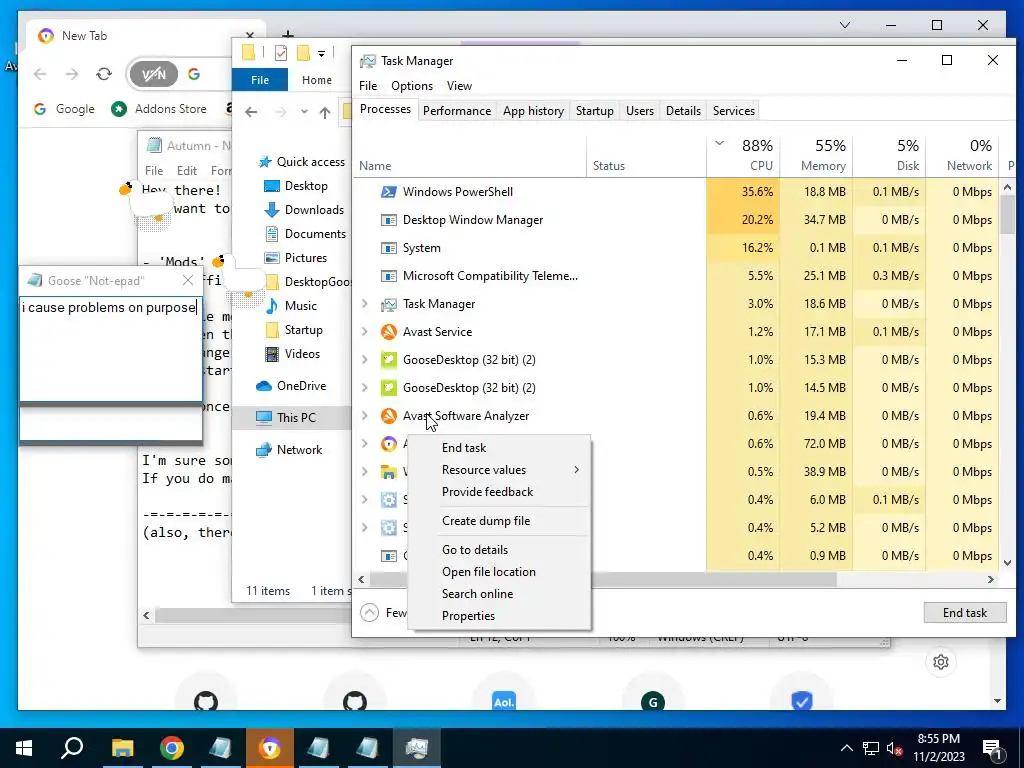Click the Task Manager vertical scrollbar thumb
Image resolution: width=1024 pixels, height=768 pixels.
tap(1007, 214)
